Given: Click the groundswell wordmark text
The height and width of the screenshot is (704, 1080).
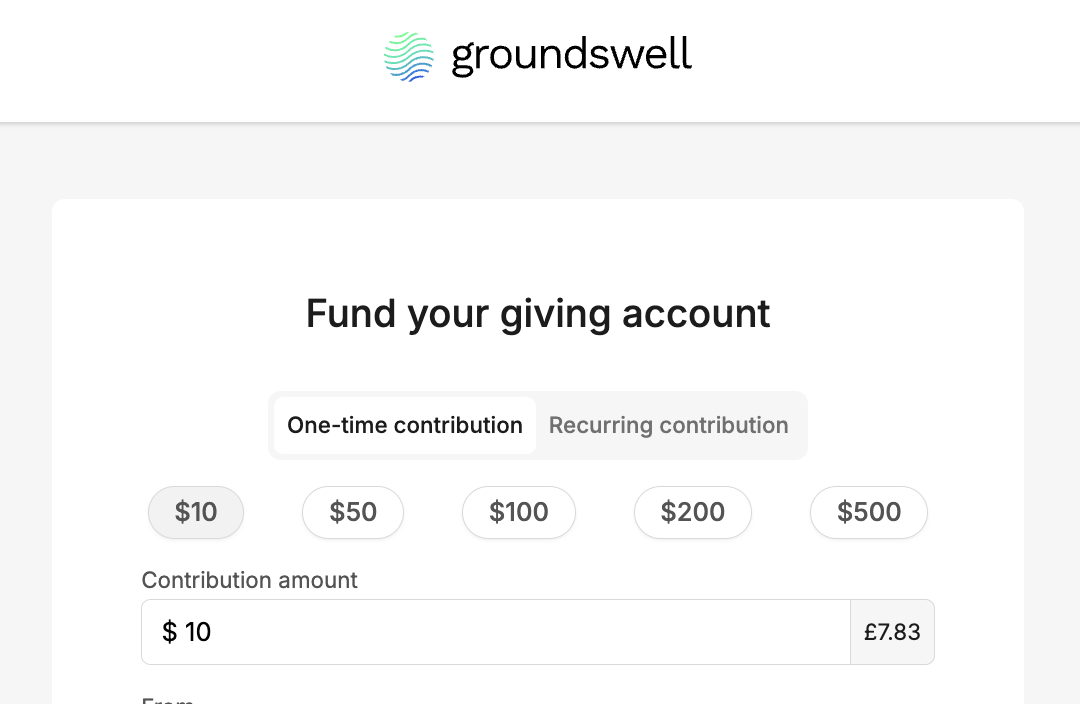Looking at the screenshot, I should 571,56.
